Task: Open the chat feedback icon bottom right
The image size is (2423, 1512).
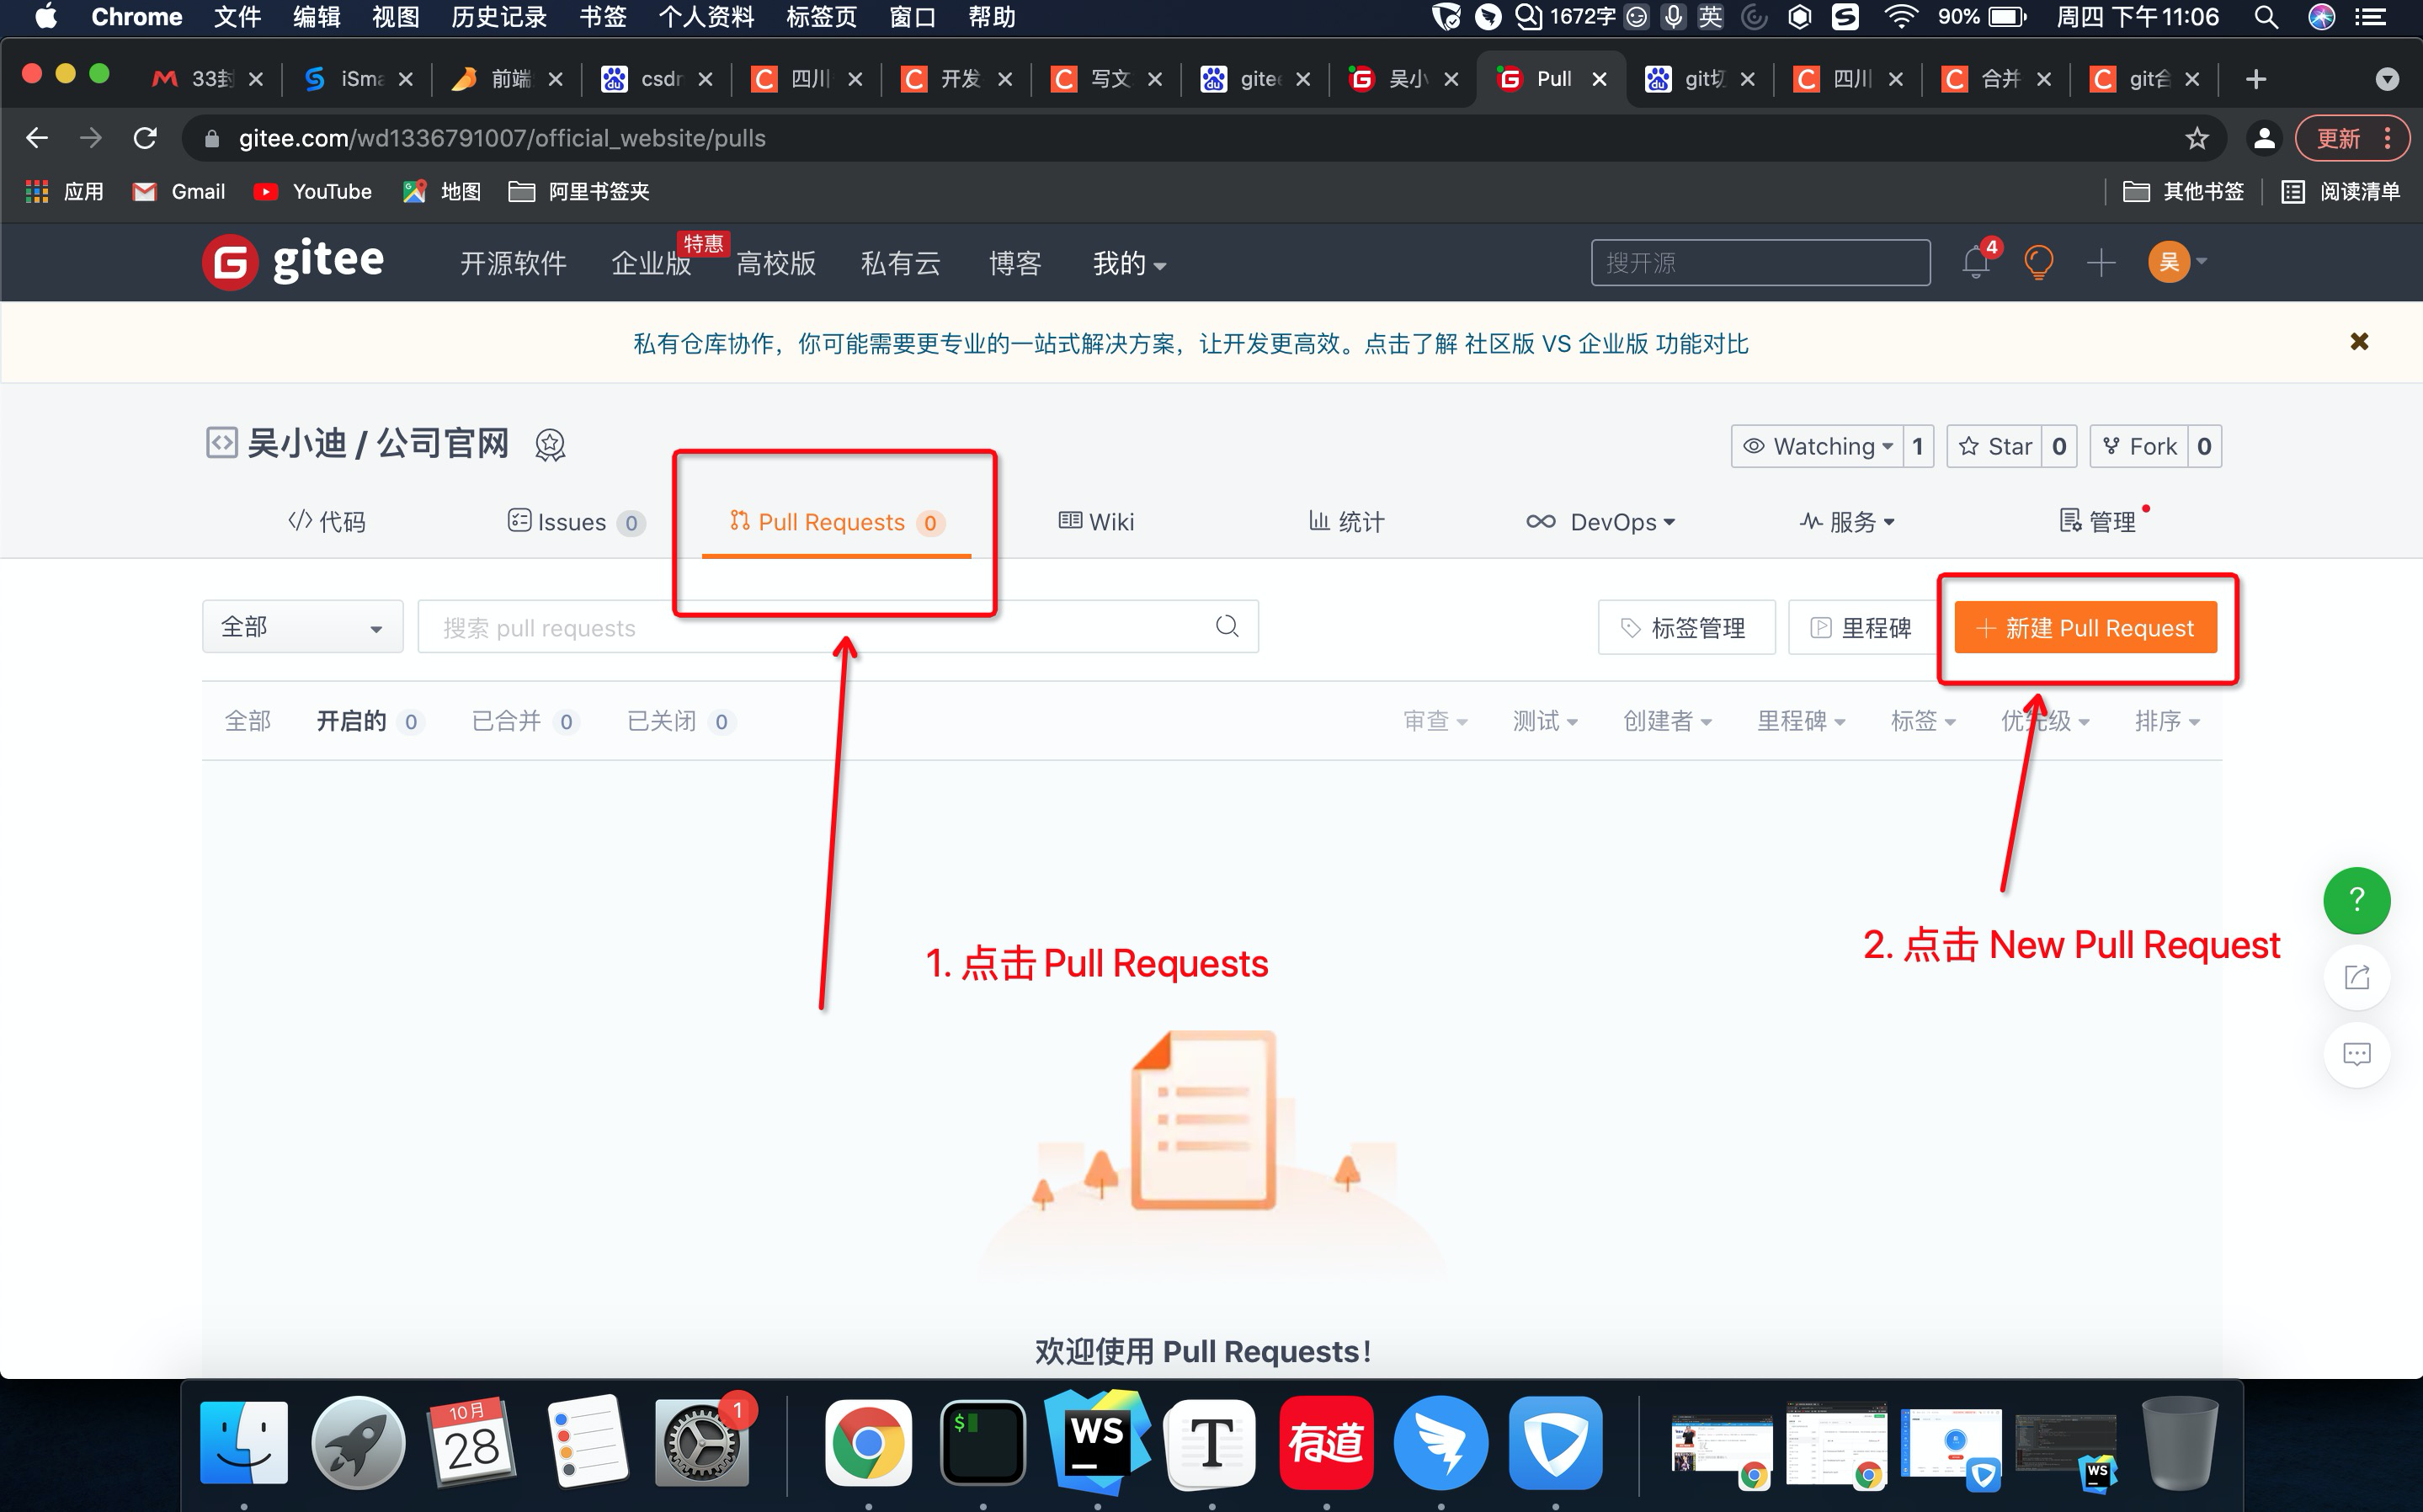Action: click(2357, 1054)
